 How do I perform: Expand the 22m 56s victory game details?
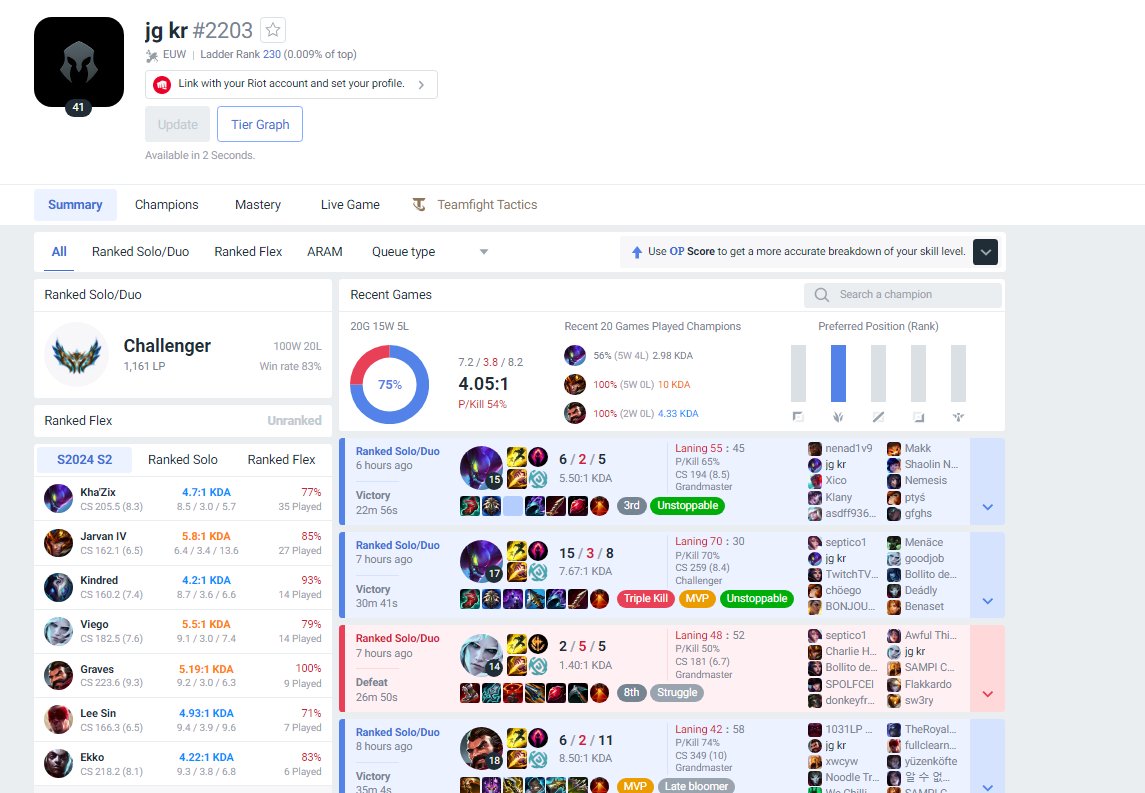pyautogui.click(x=987, y=507)
